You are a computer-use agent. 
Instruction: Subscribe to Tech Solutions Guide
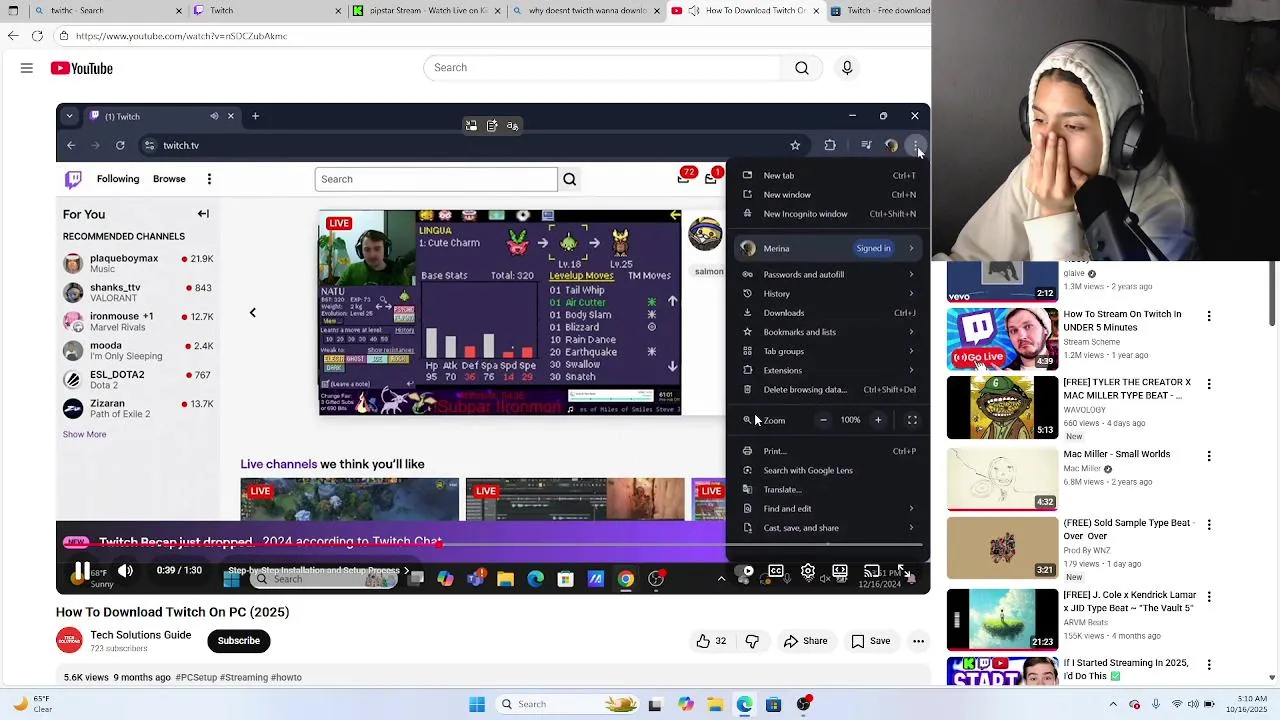click(x=238, y=641)
